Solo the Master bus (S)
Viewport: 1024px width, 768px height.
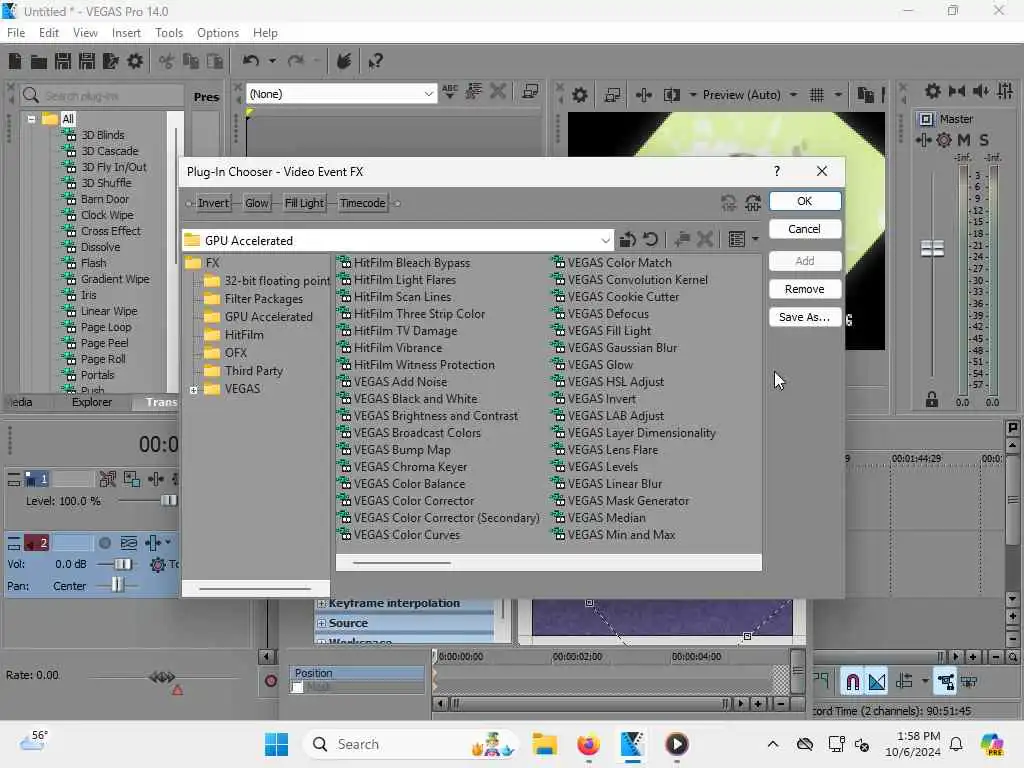[984, 140]
